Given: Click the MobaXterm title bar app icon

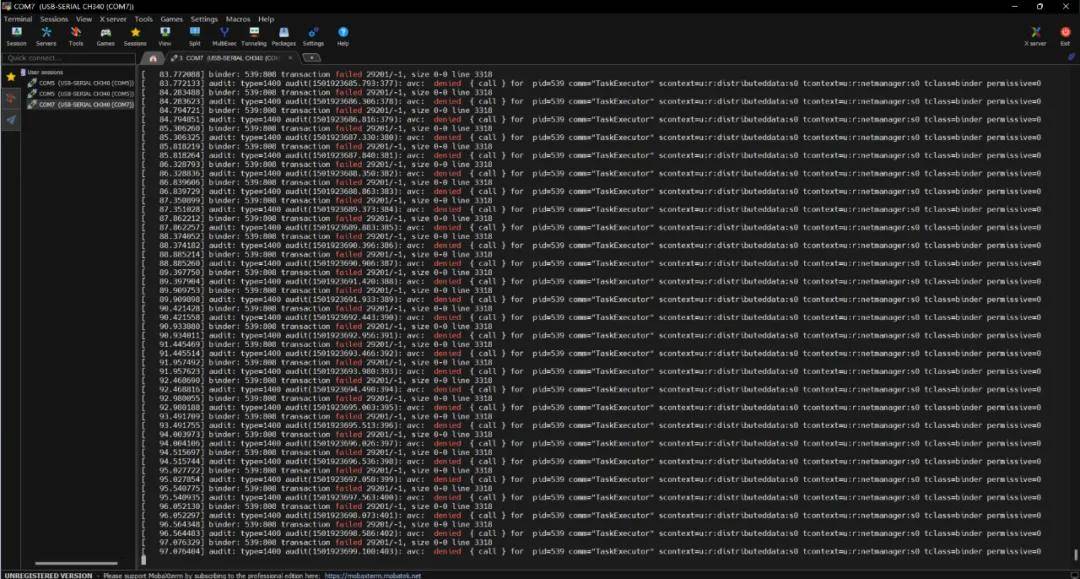Looking at the screenshot, I should click(x=6, y=6).
